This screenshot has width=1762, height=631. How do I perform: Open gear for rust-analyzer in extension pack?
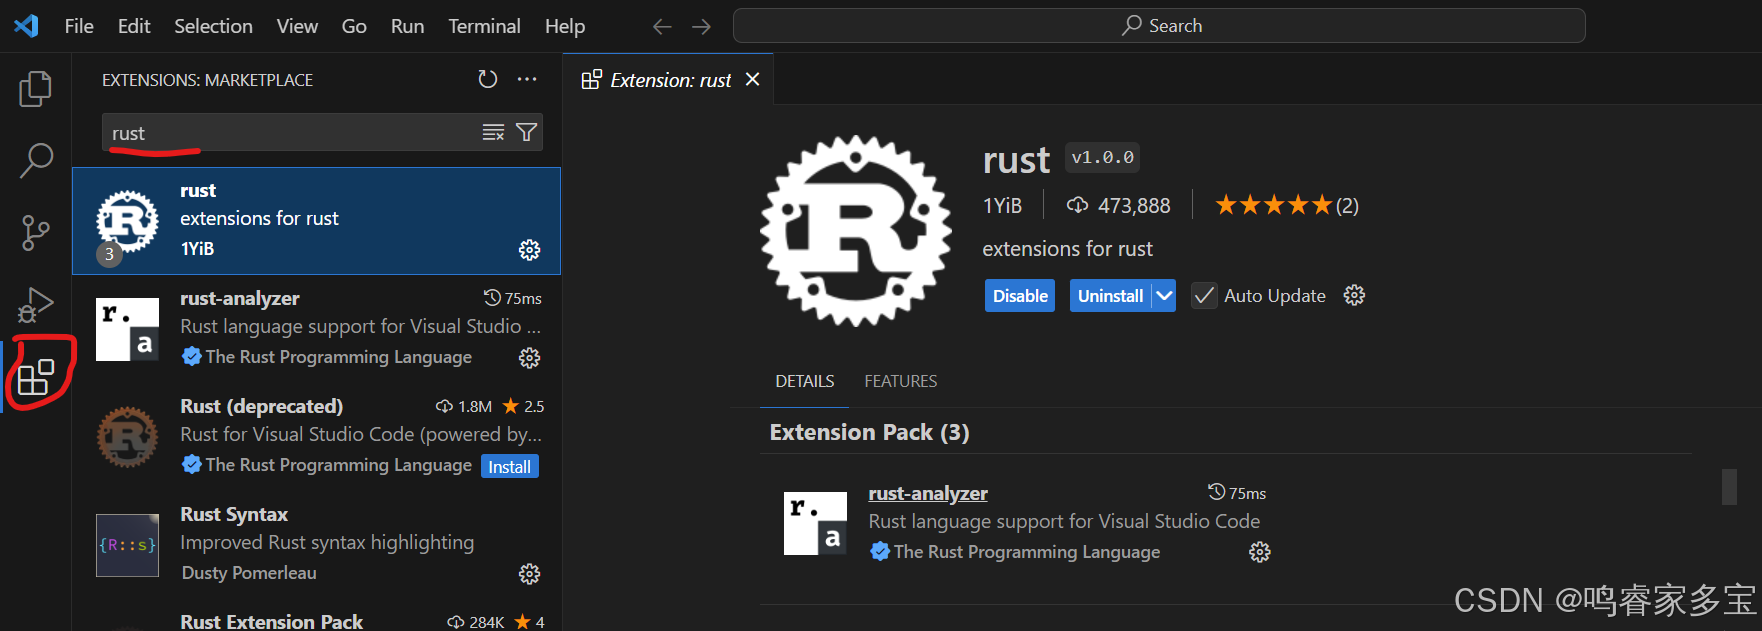pos(1260,552)
